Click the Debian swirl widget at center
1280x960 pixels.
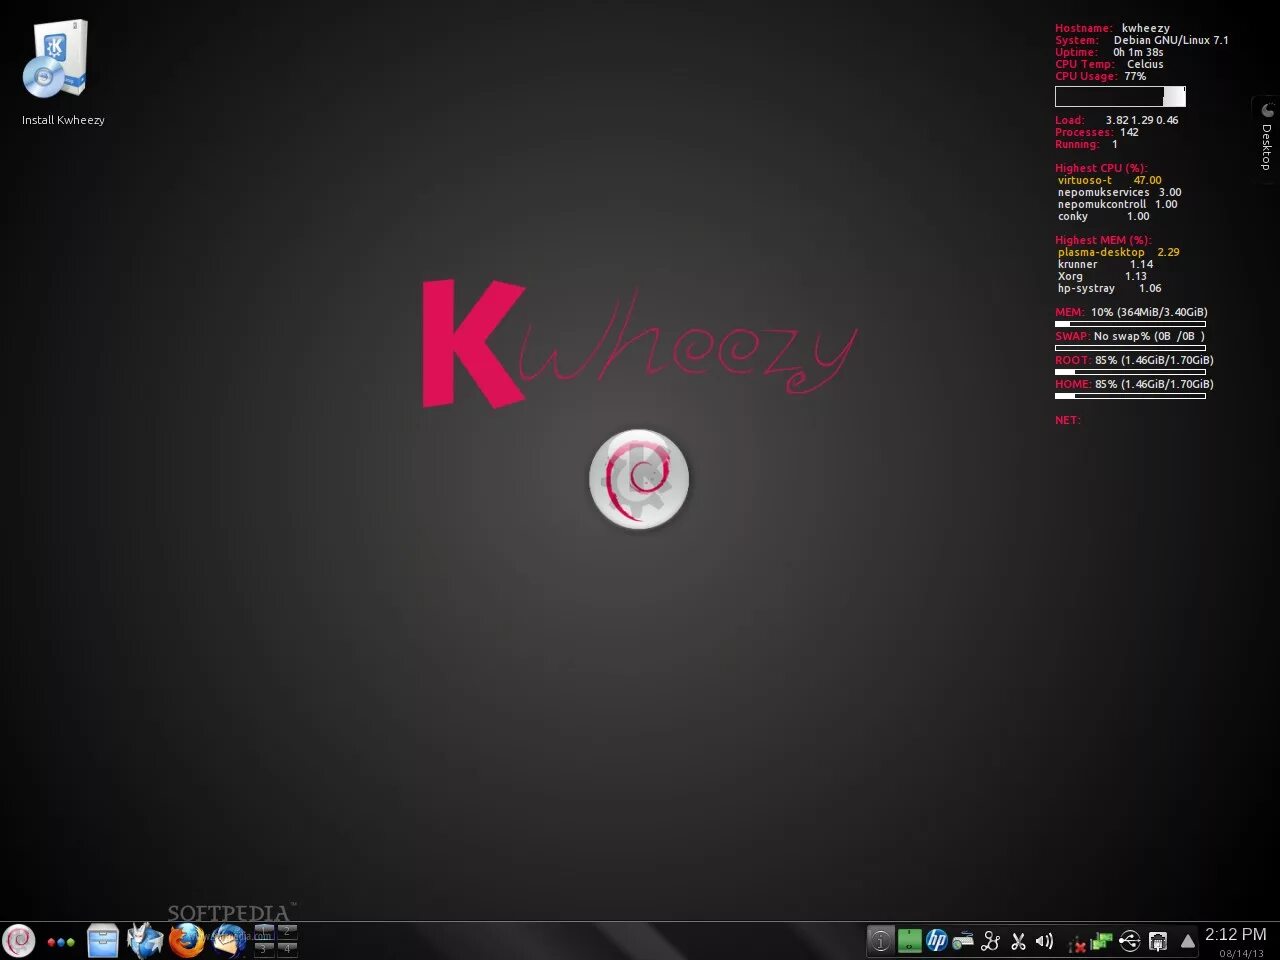[639, 479]
